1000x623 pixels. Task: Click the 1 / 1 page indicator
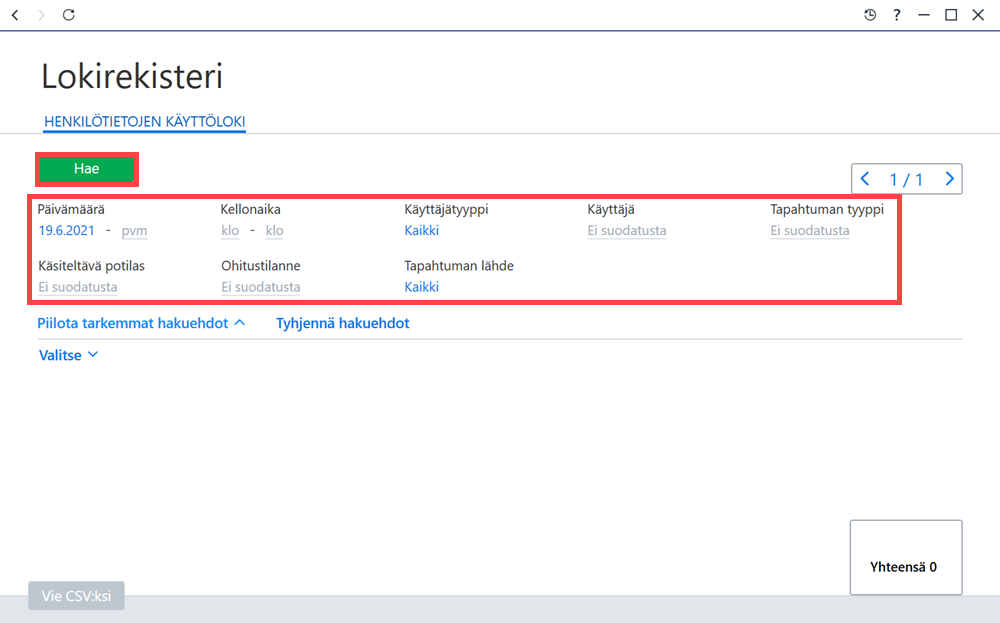pyautogui.click(x=906, y=179)
